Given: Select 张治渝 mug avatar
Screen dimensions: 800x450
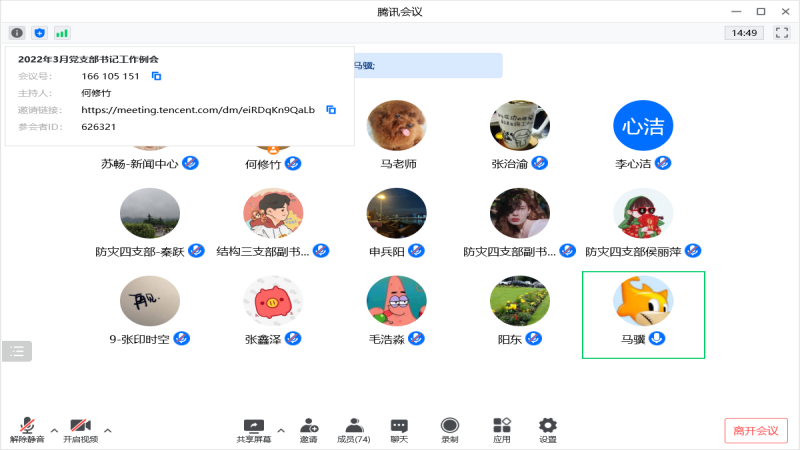Looking at the screenshot, I should click(x=520, y=126).
